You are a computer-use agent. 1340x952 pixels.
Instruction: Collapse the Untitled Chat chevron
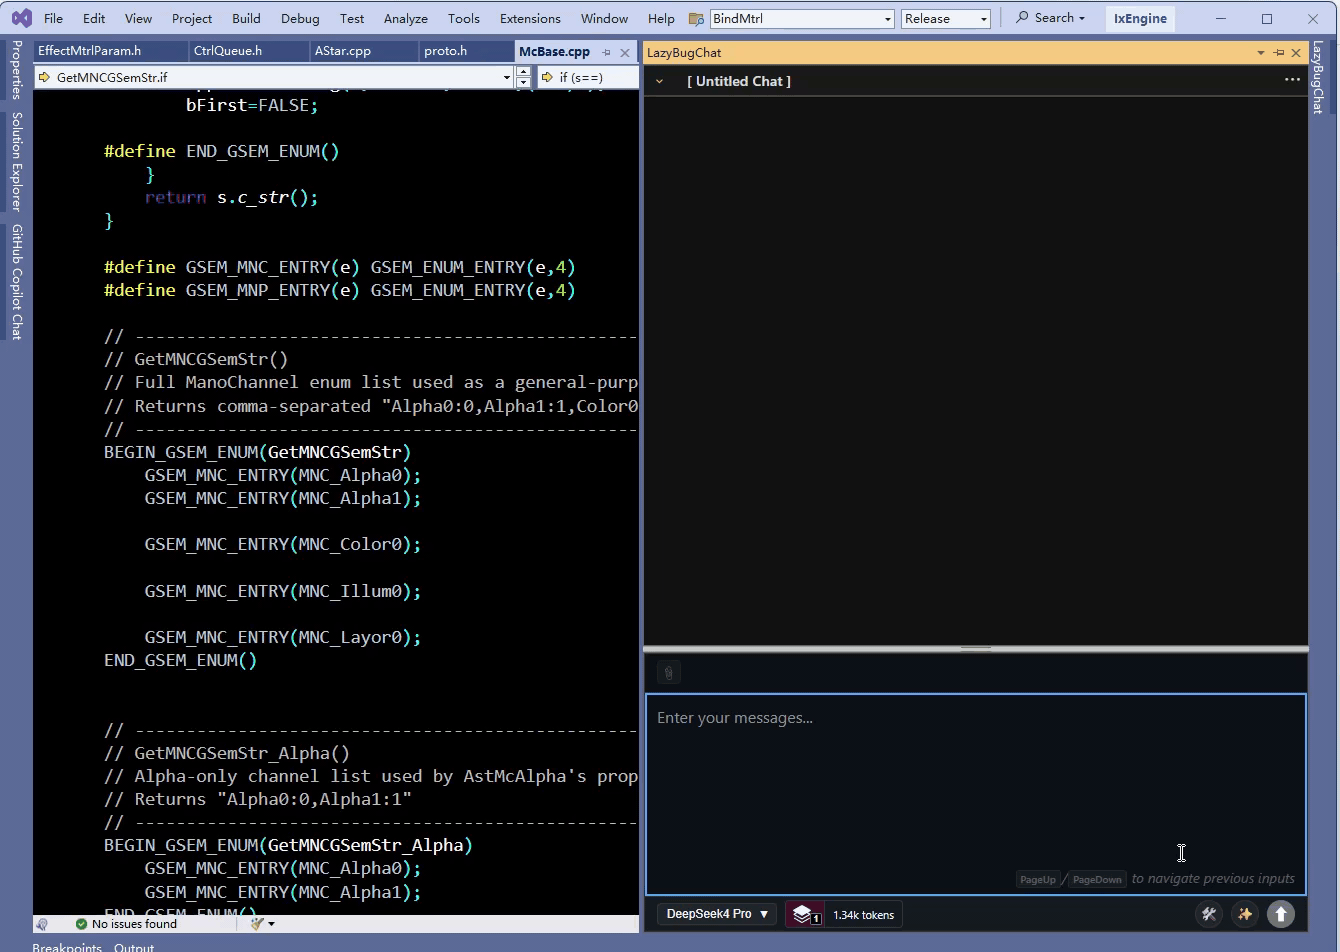659,81
